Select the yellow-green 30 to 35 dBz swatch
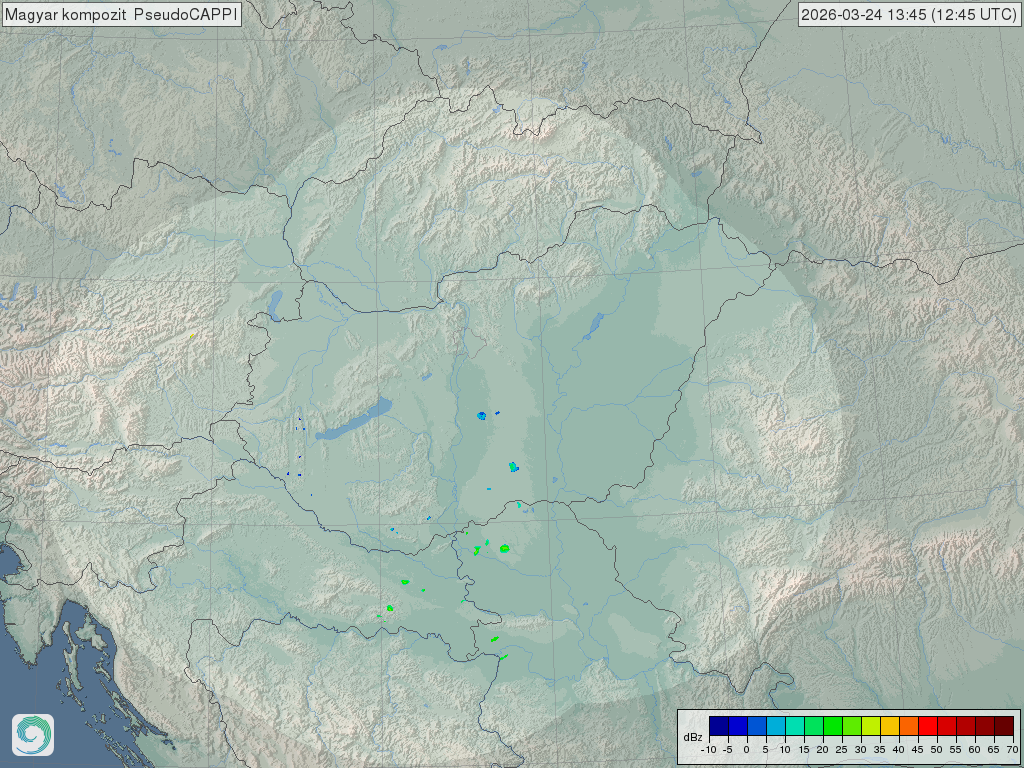The image size is (1024, 768). (x=870, y=726)
